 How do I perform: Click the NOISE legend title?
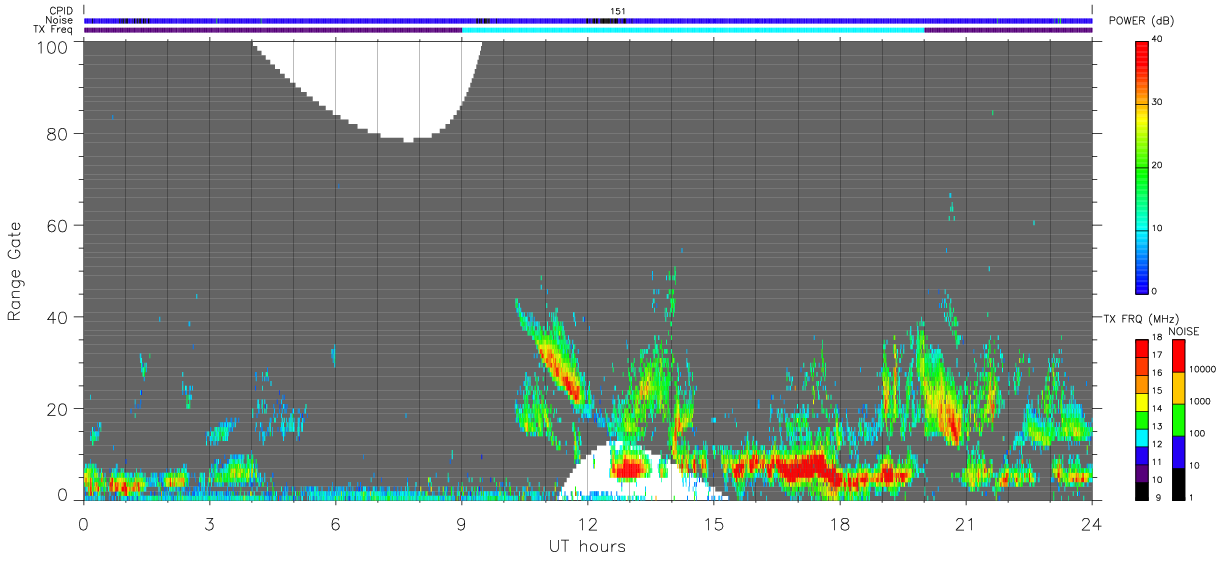click(1183, 332)
